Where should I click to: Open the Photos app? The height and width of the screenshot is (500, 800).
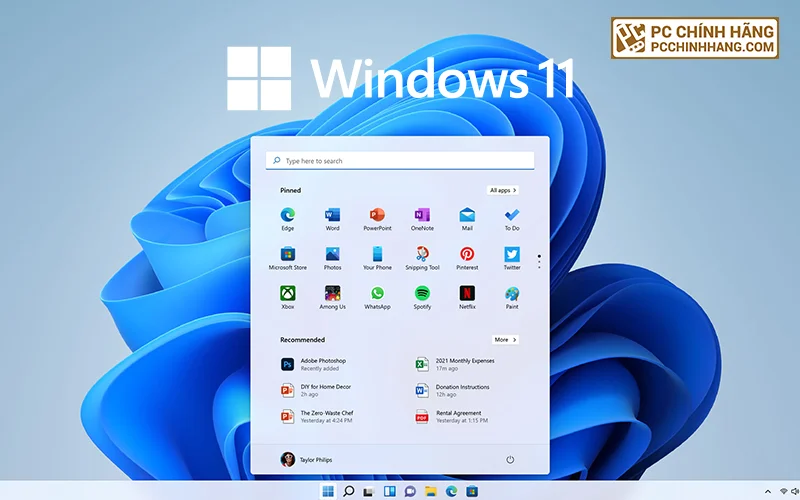(333, 259)
